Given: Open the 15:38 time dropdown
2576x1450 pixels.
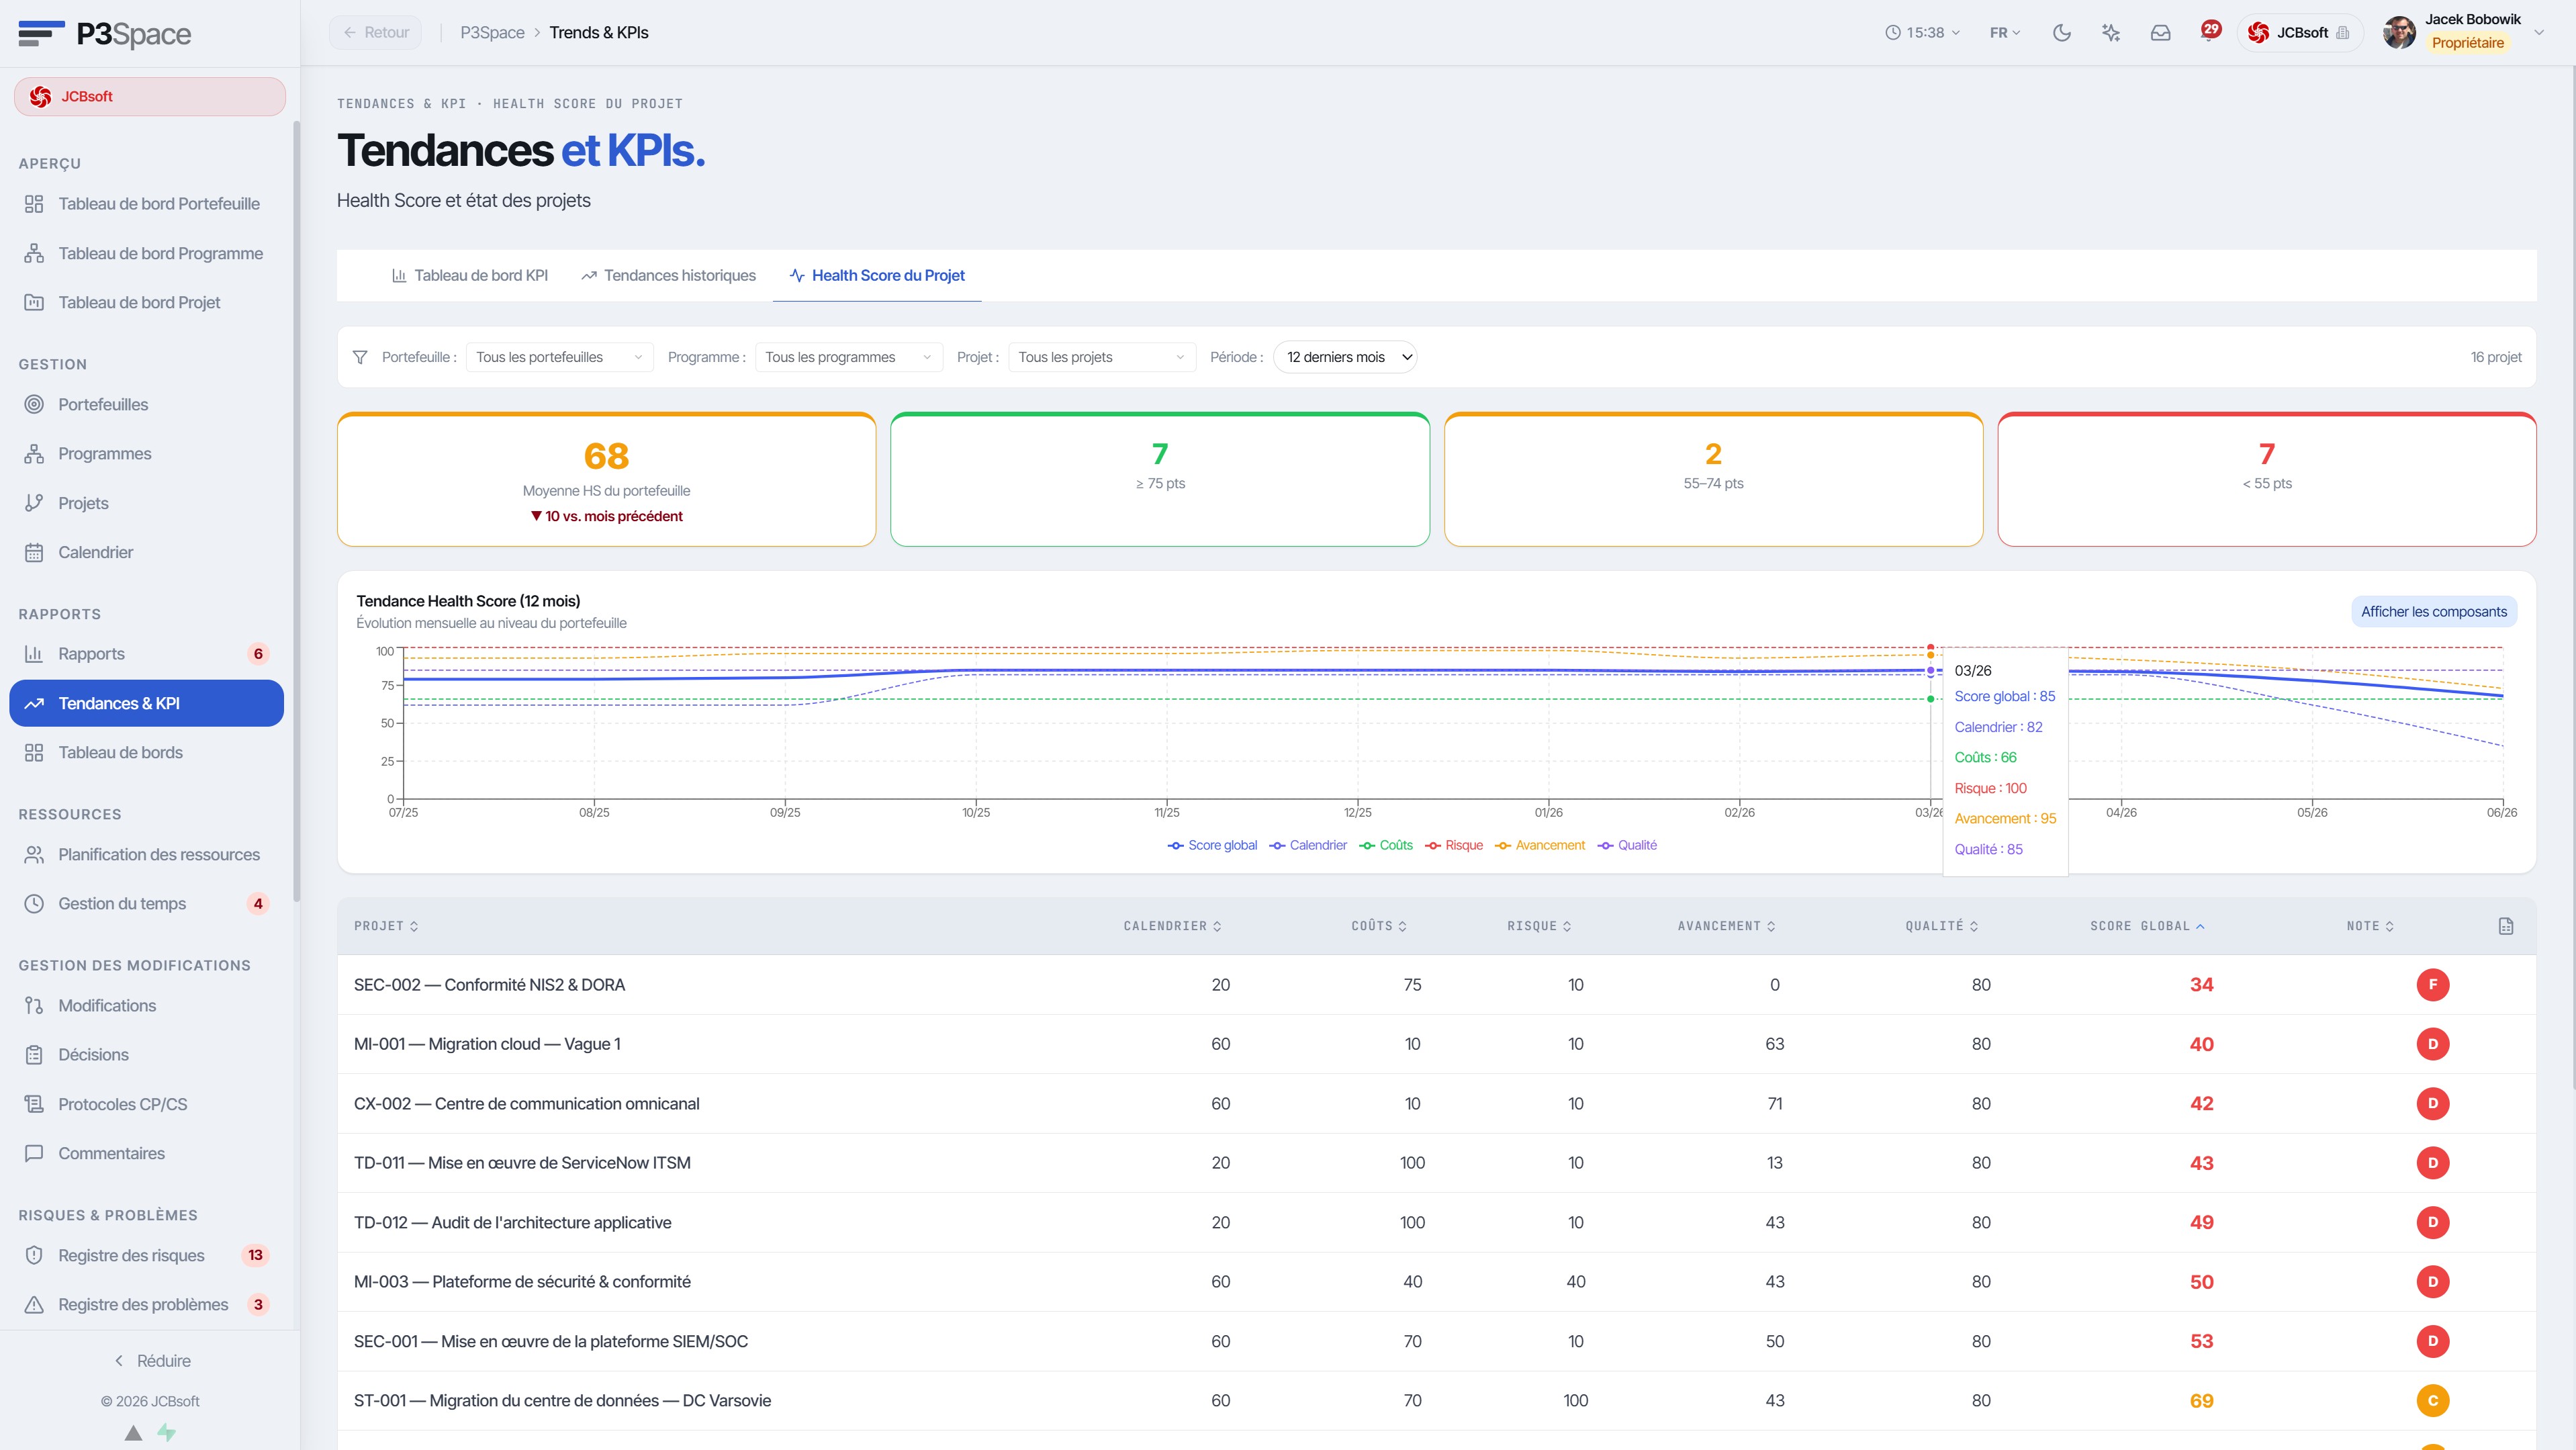Looking at the screenshot, I should point(1922,33).
